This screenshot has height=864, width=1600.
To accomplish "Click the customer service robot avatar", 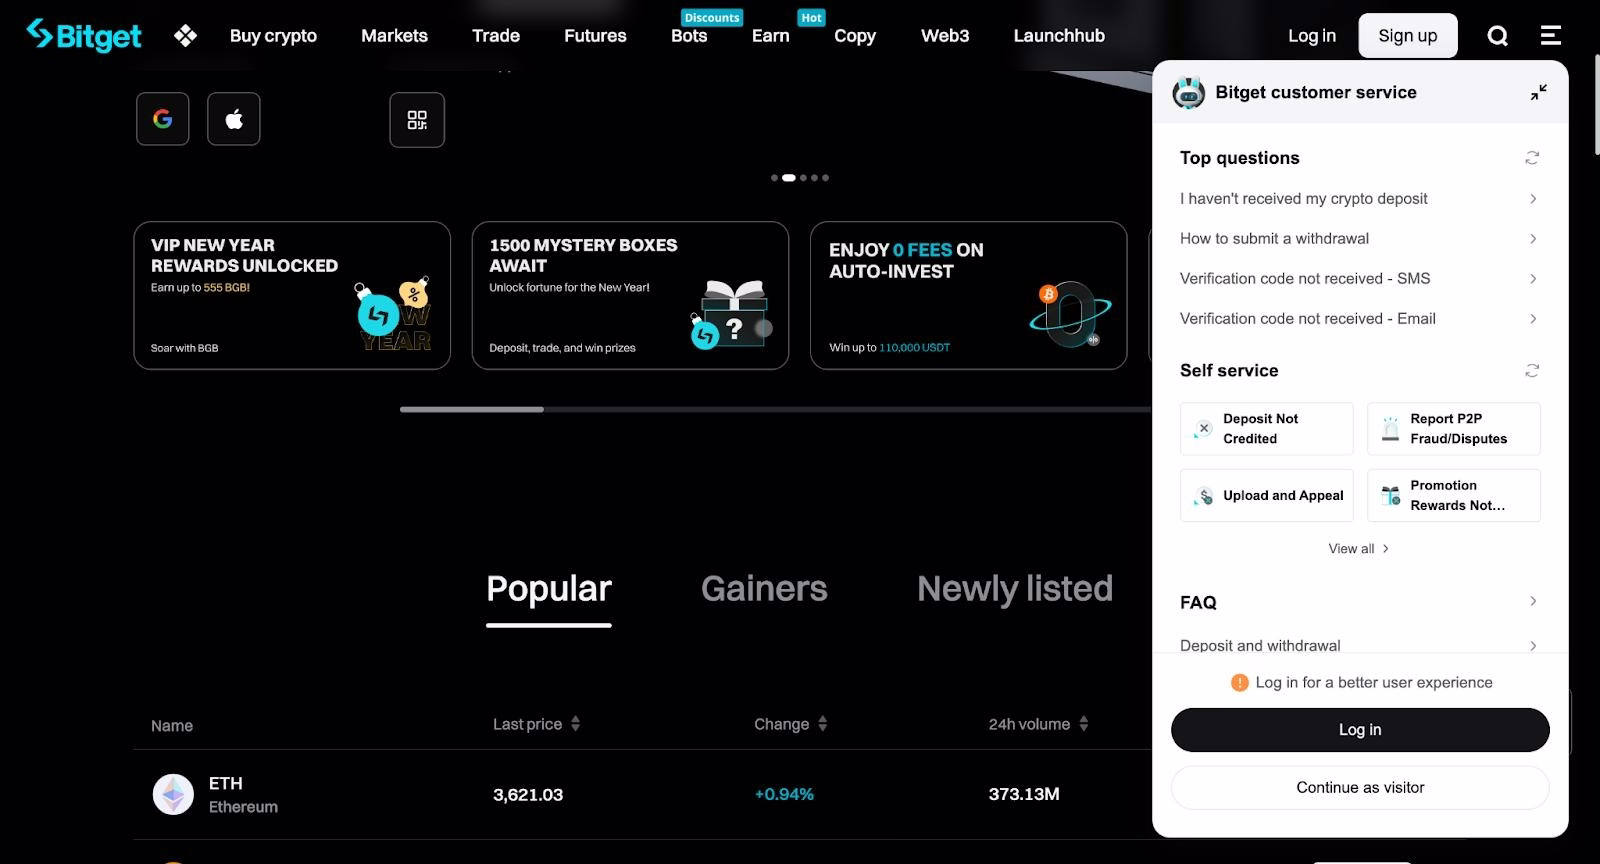I will (x=1189, y=92).
